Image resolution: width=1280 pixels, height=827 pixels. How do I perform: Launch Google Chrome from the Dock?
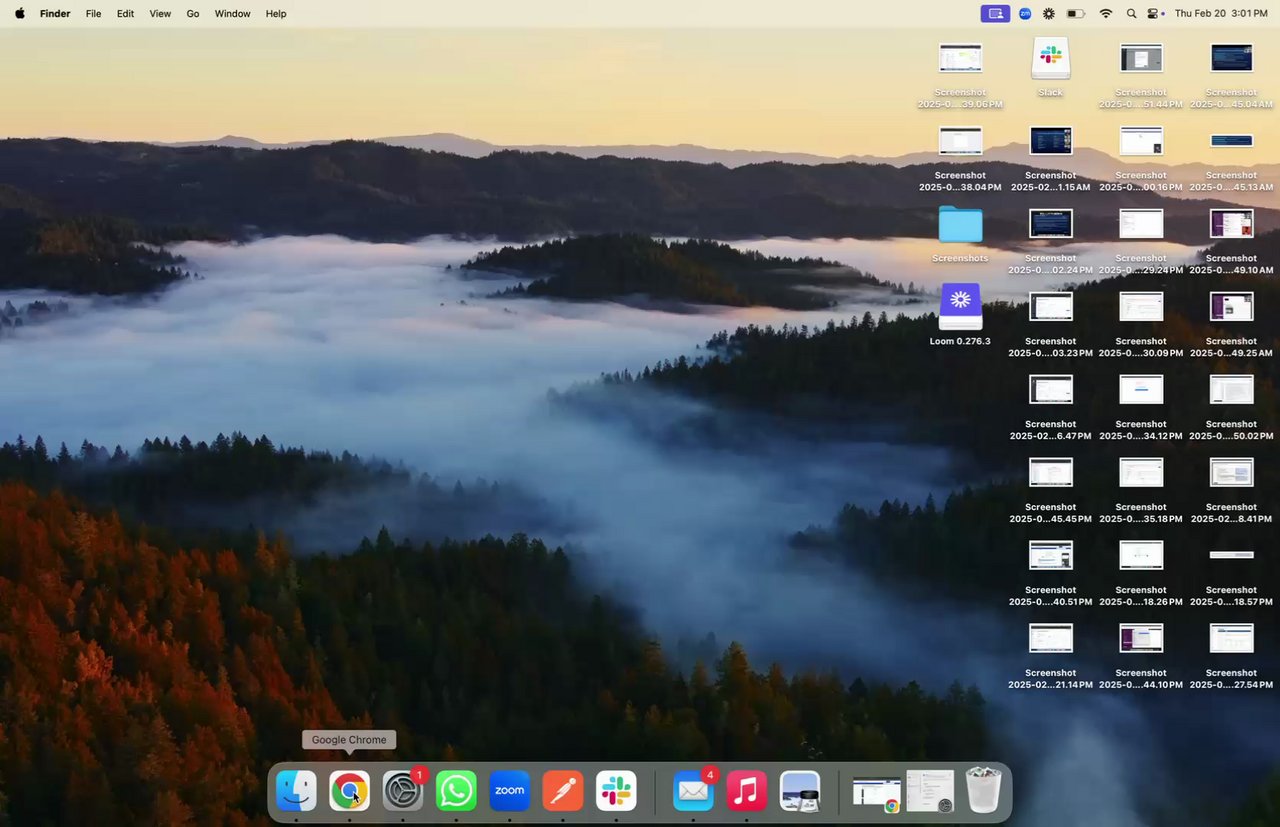click(349, 791)
